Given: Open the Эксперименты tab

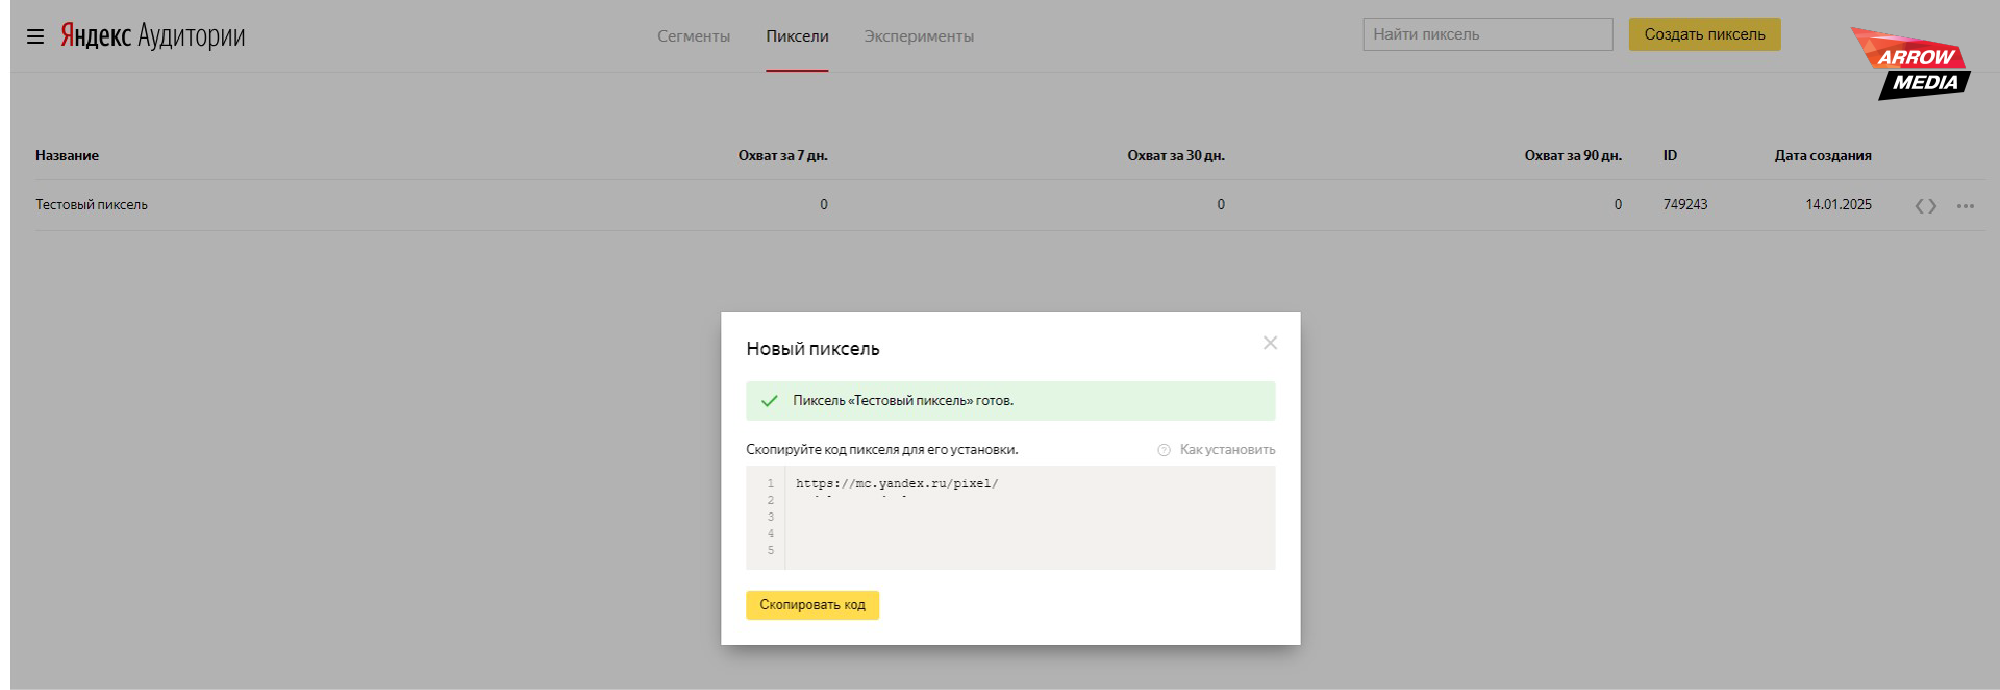Looking at the screenshot, I should coord(919,37).
